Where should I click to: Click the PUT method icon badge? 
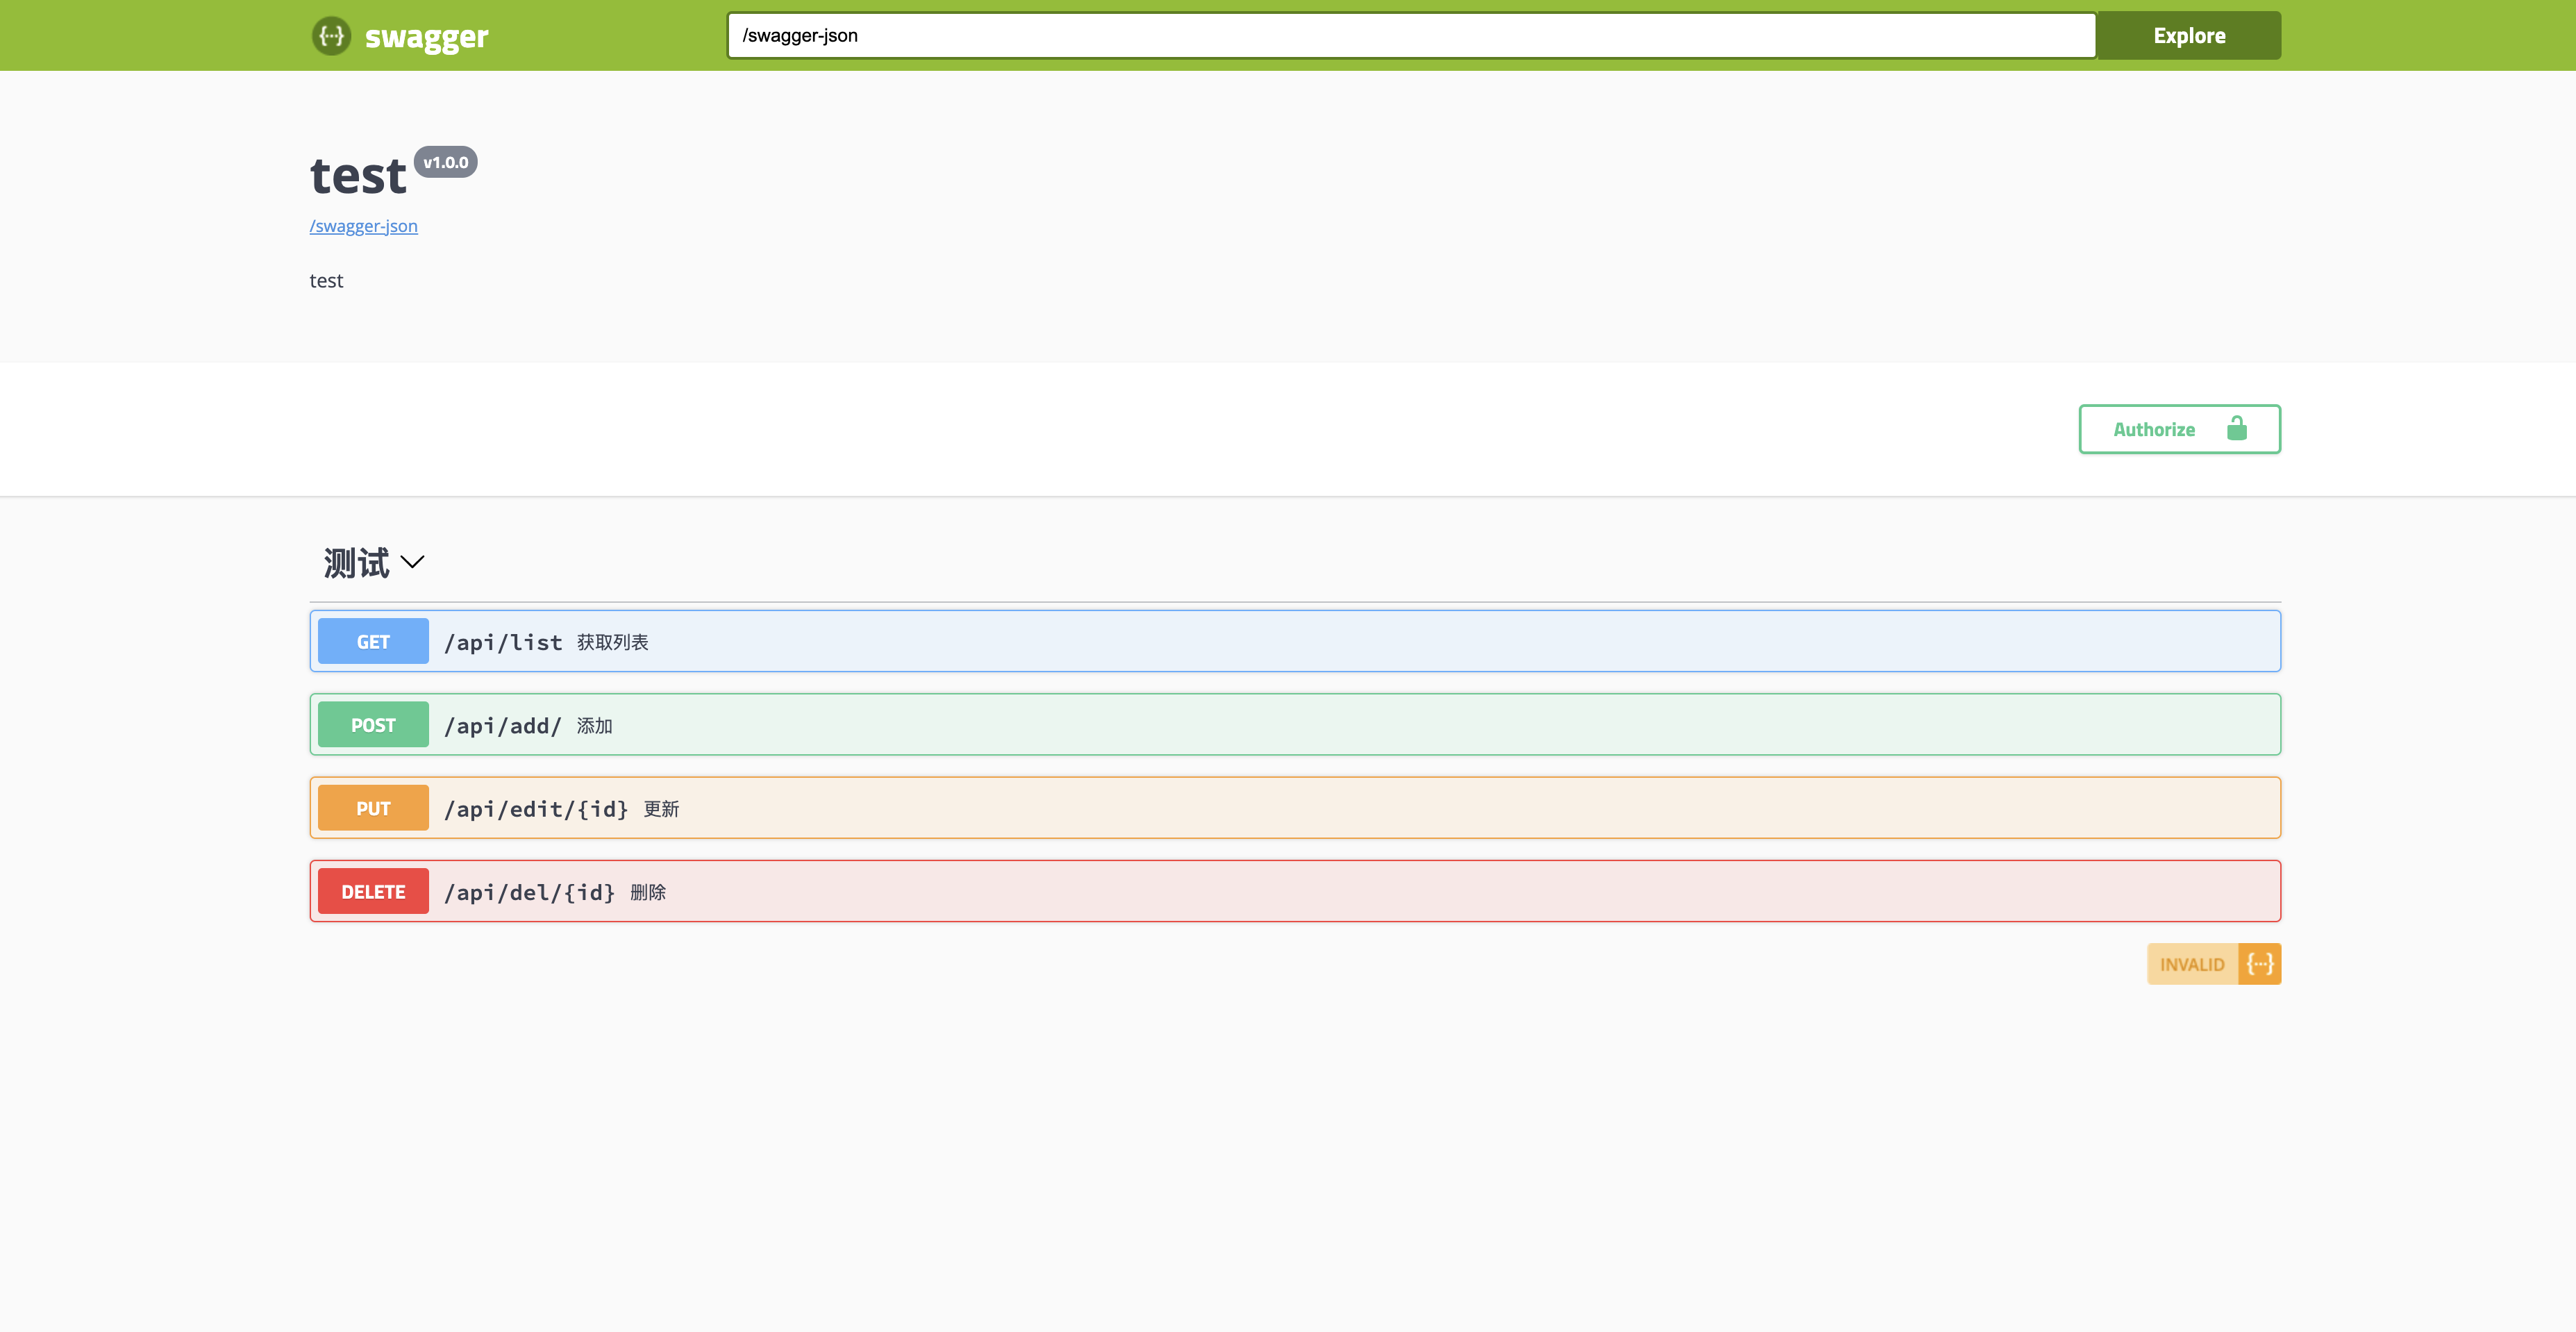pos(372,807)
